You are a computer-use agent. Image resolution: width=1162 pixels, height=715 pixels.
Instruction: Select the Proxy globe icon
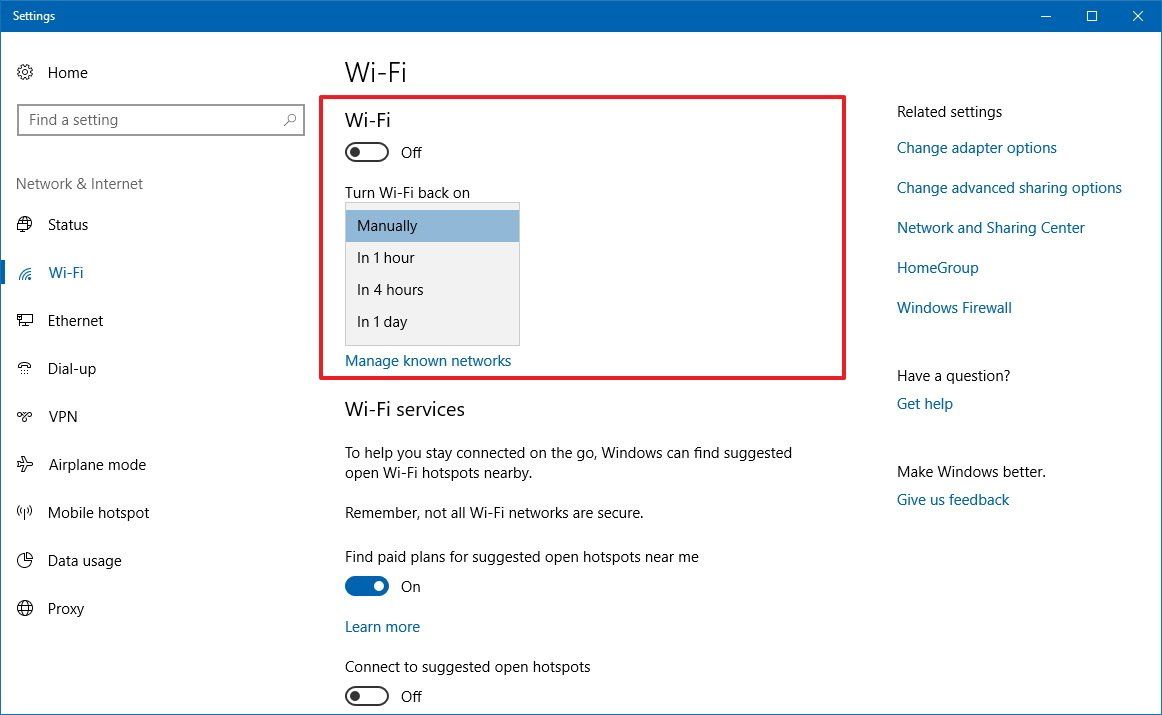point(24,608)
